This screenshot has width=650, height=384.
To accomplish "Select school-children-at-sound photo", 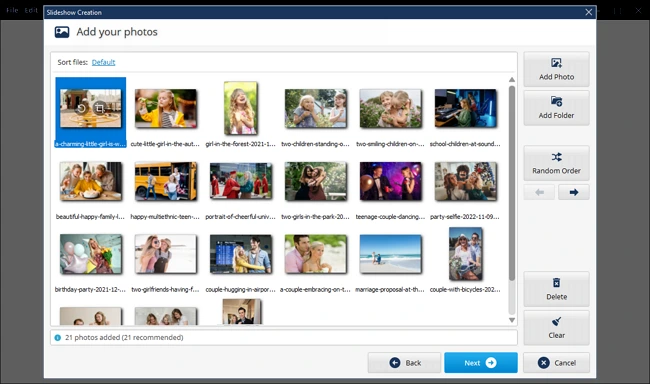I will [x=466, y=109].
